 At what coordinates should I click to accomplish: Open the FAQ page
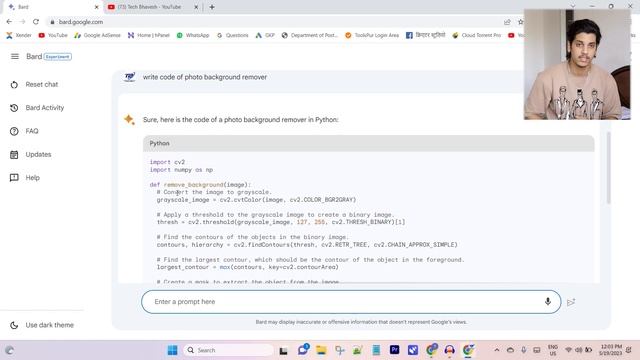(24, 131)
